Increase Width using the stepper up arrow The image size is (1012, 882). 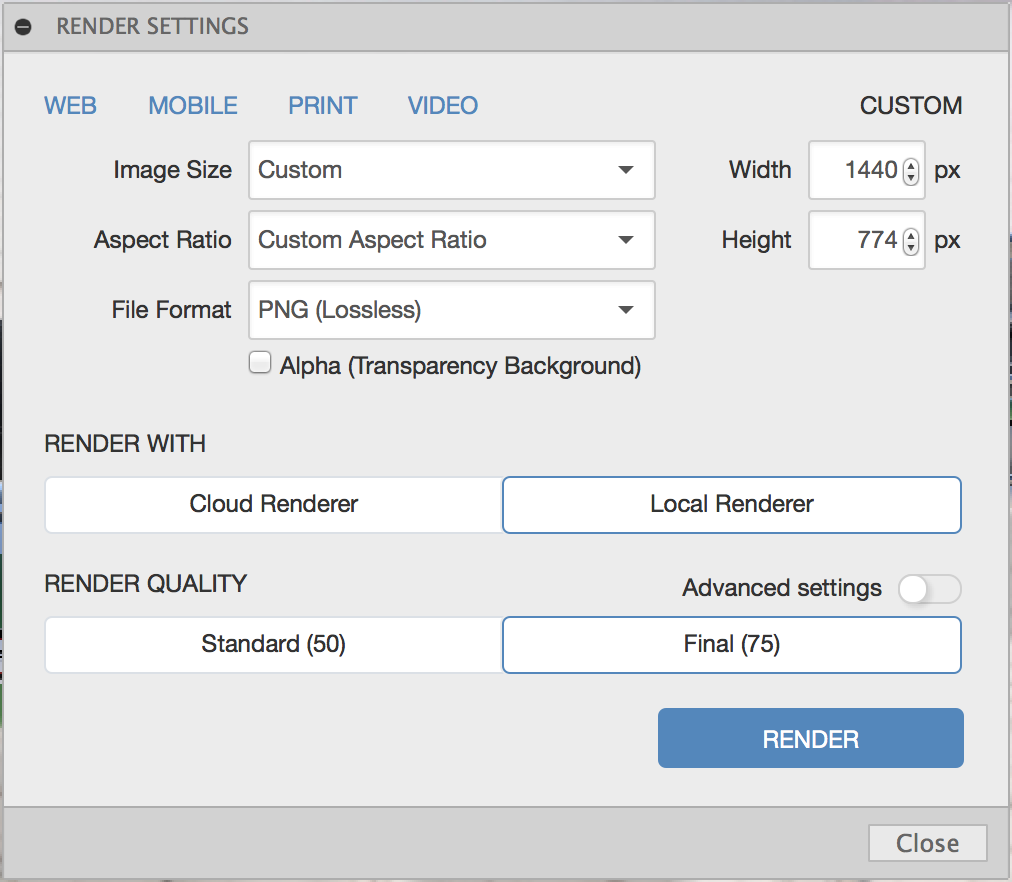[x=910, y=165]
